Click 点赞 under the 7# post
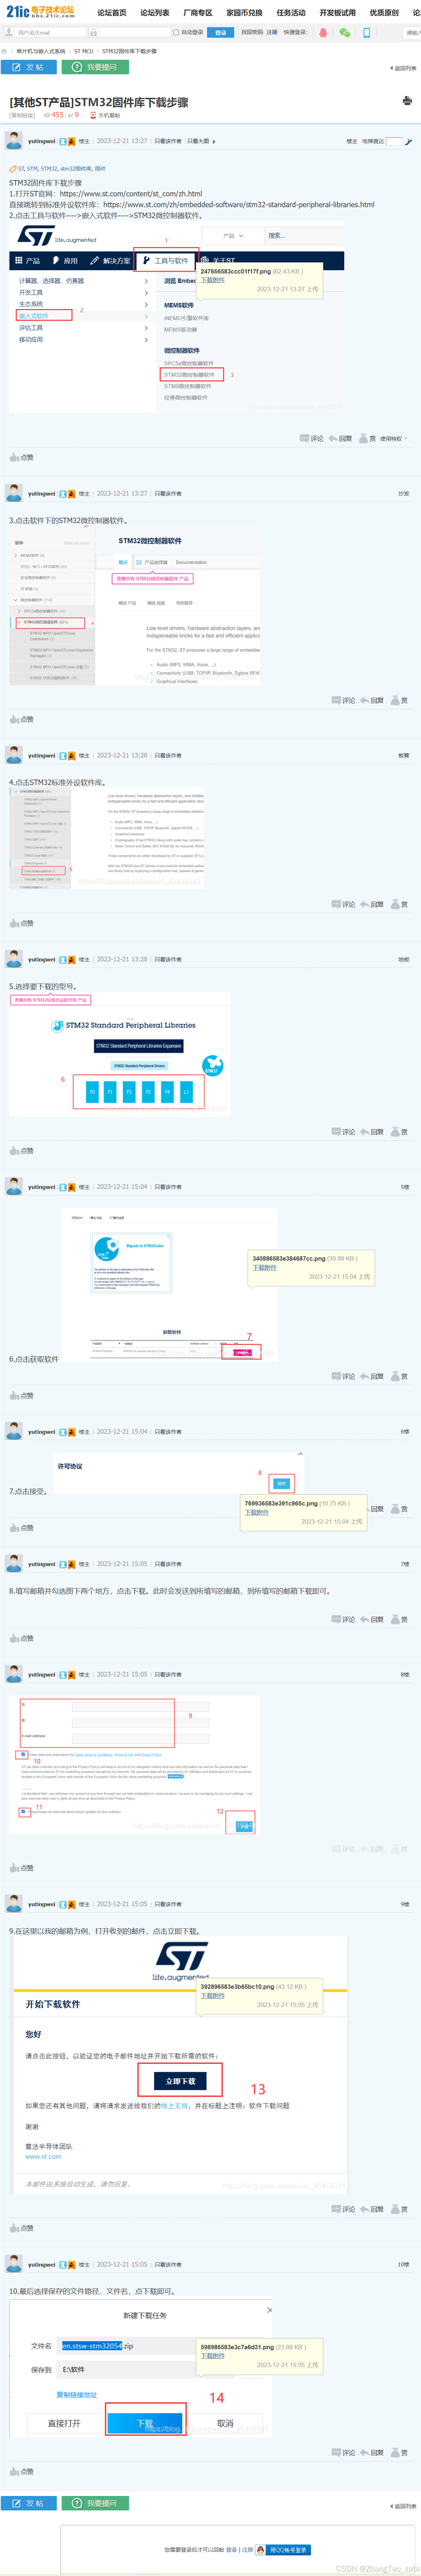The width and height of the screenshot is (421, 2576). click(22, 1638)
